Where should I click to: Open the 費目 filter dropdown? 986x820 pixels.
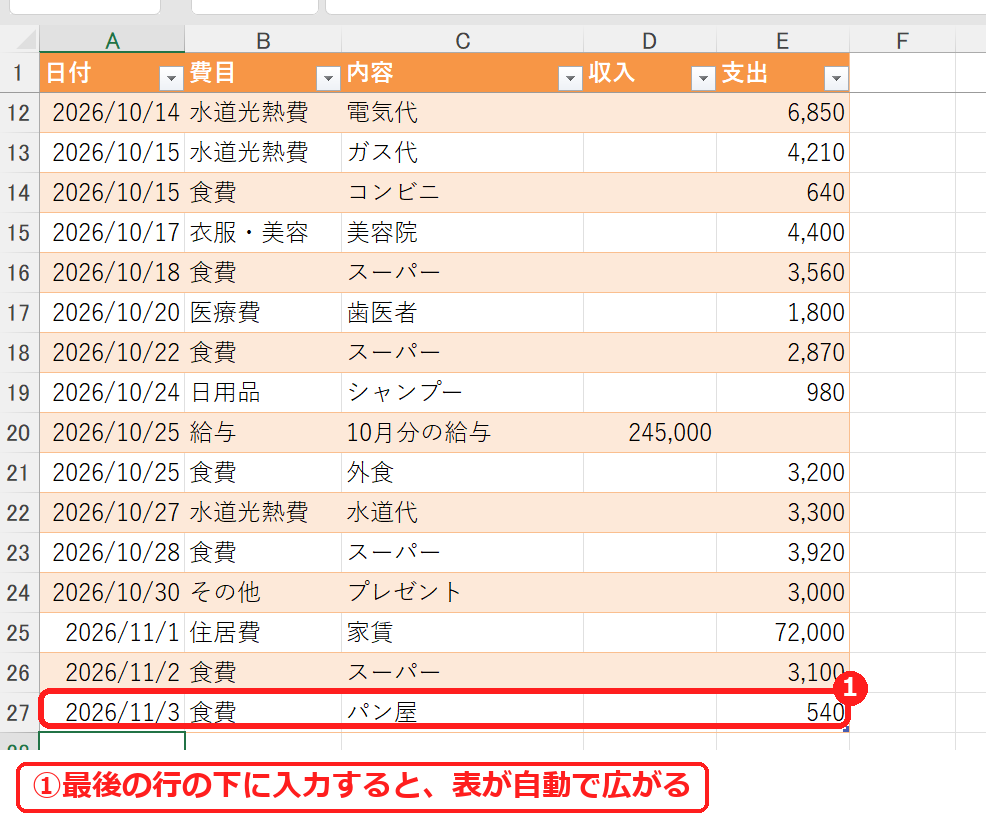point(328,78)
